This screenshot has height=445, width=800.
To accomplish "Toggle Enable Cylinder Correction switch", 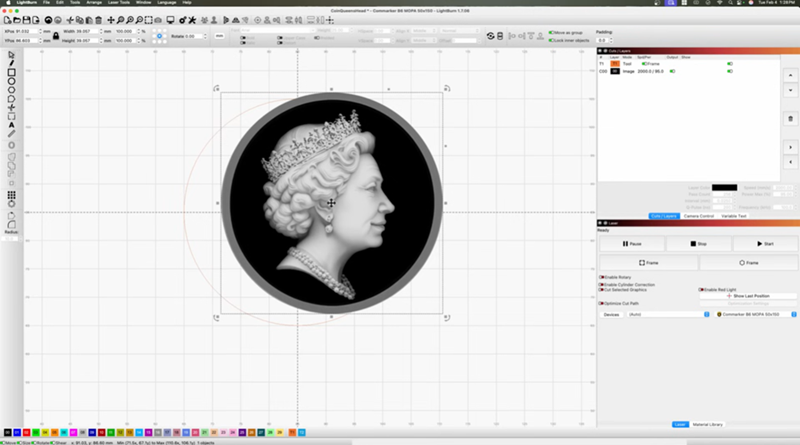I will pos(602,285).
